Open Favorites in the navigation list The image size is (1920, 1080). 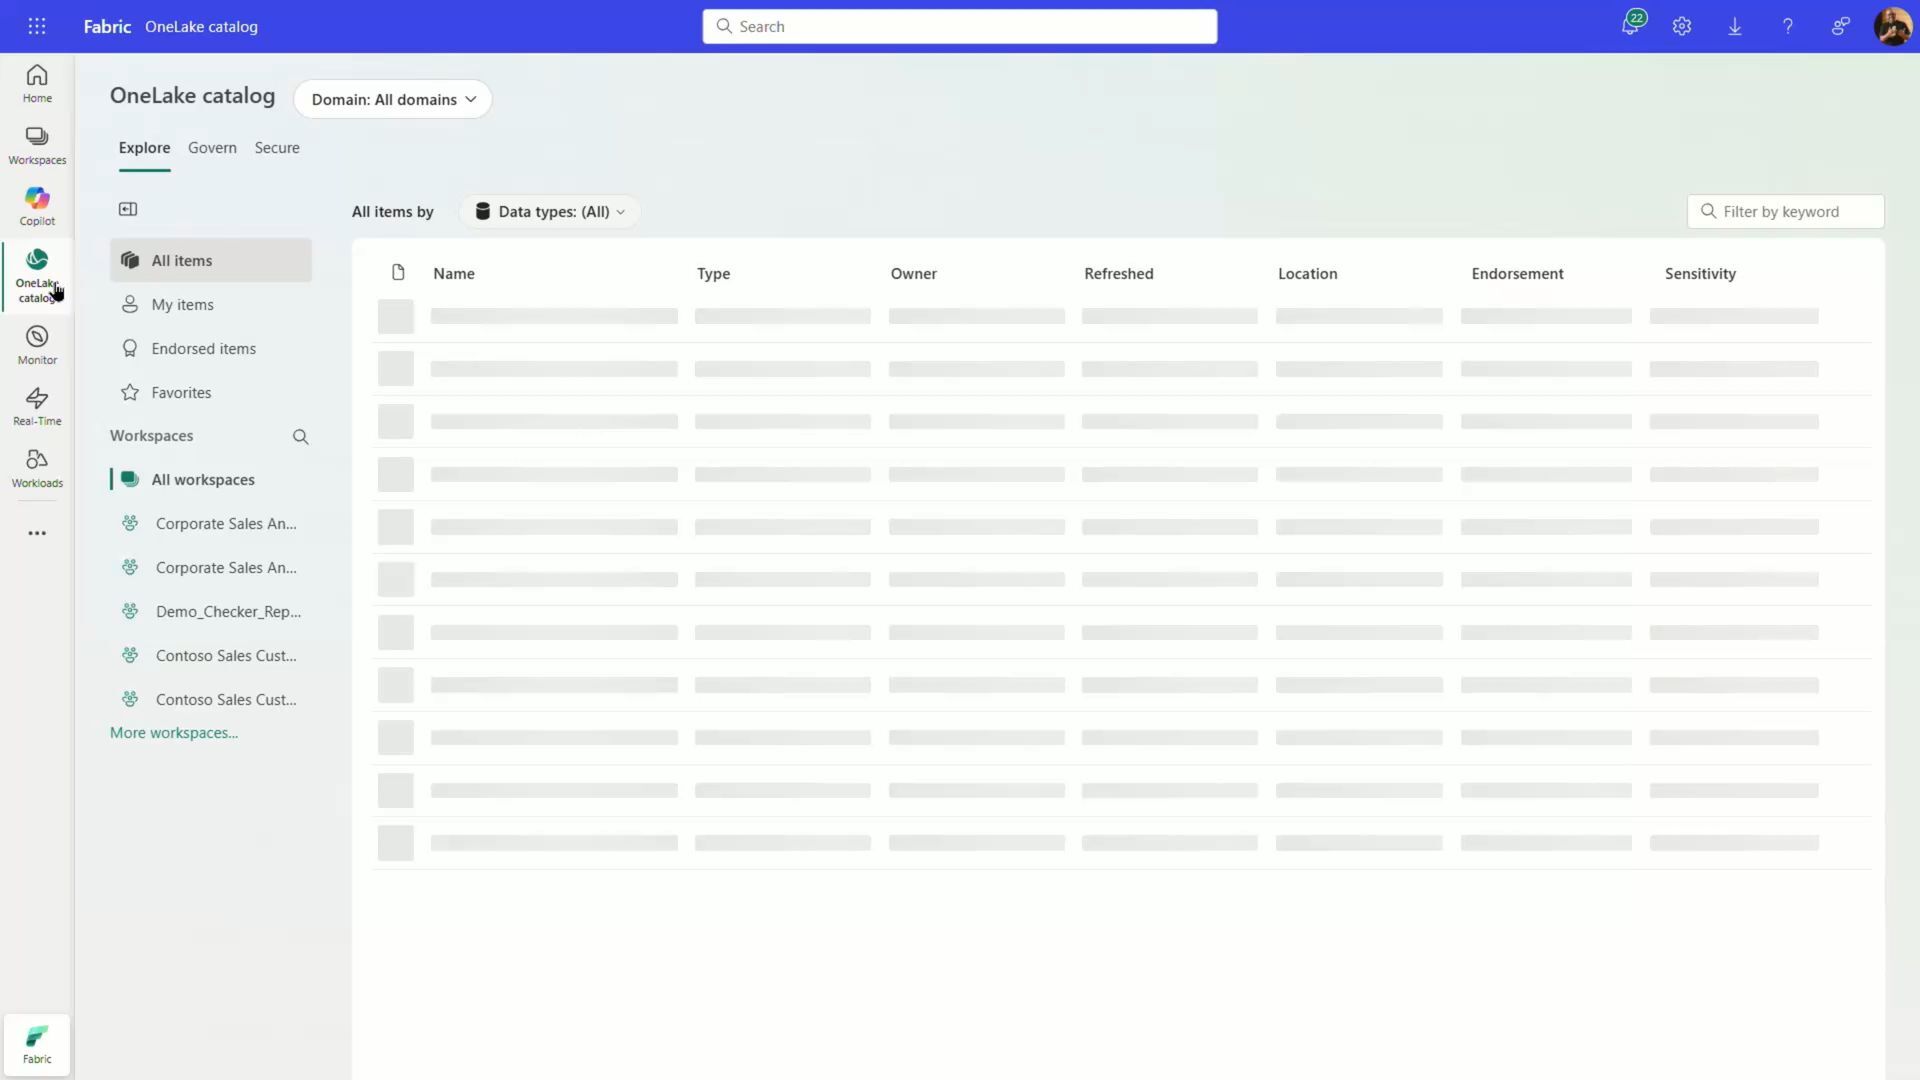(181, 393)
